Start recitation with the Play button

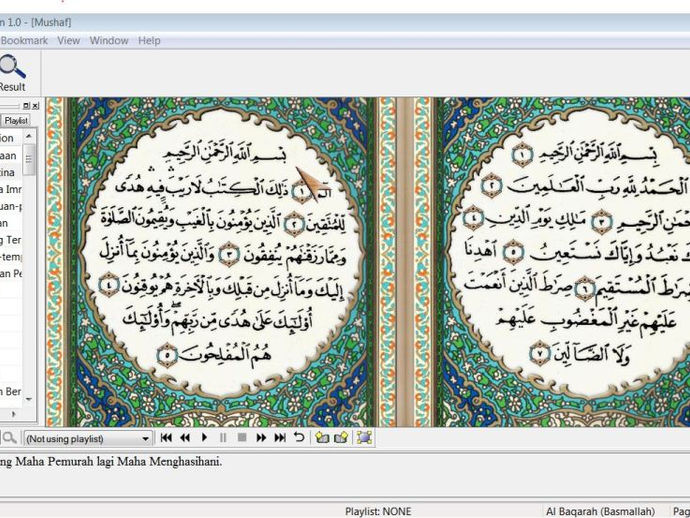[x=204, y=437]
